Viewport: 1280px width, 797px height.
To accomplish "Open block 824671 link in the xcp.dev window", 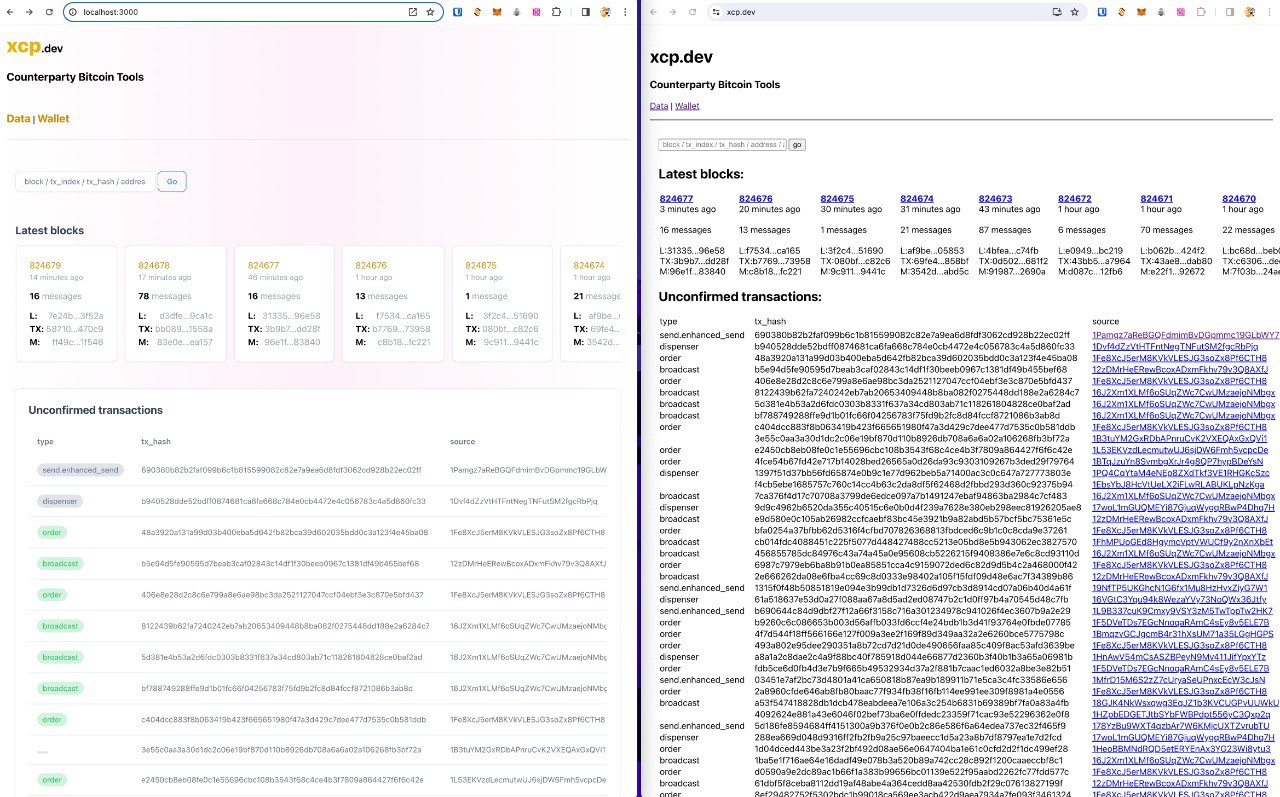I will pyautogui.click(x=1157, y=199).
